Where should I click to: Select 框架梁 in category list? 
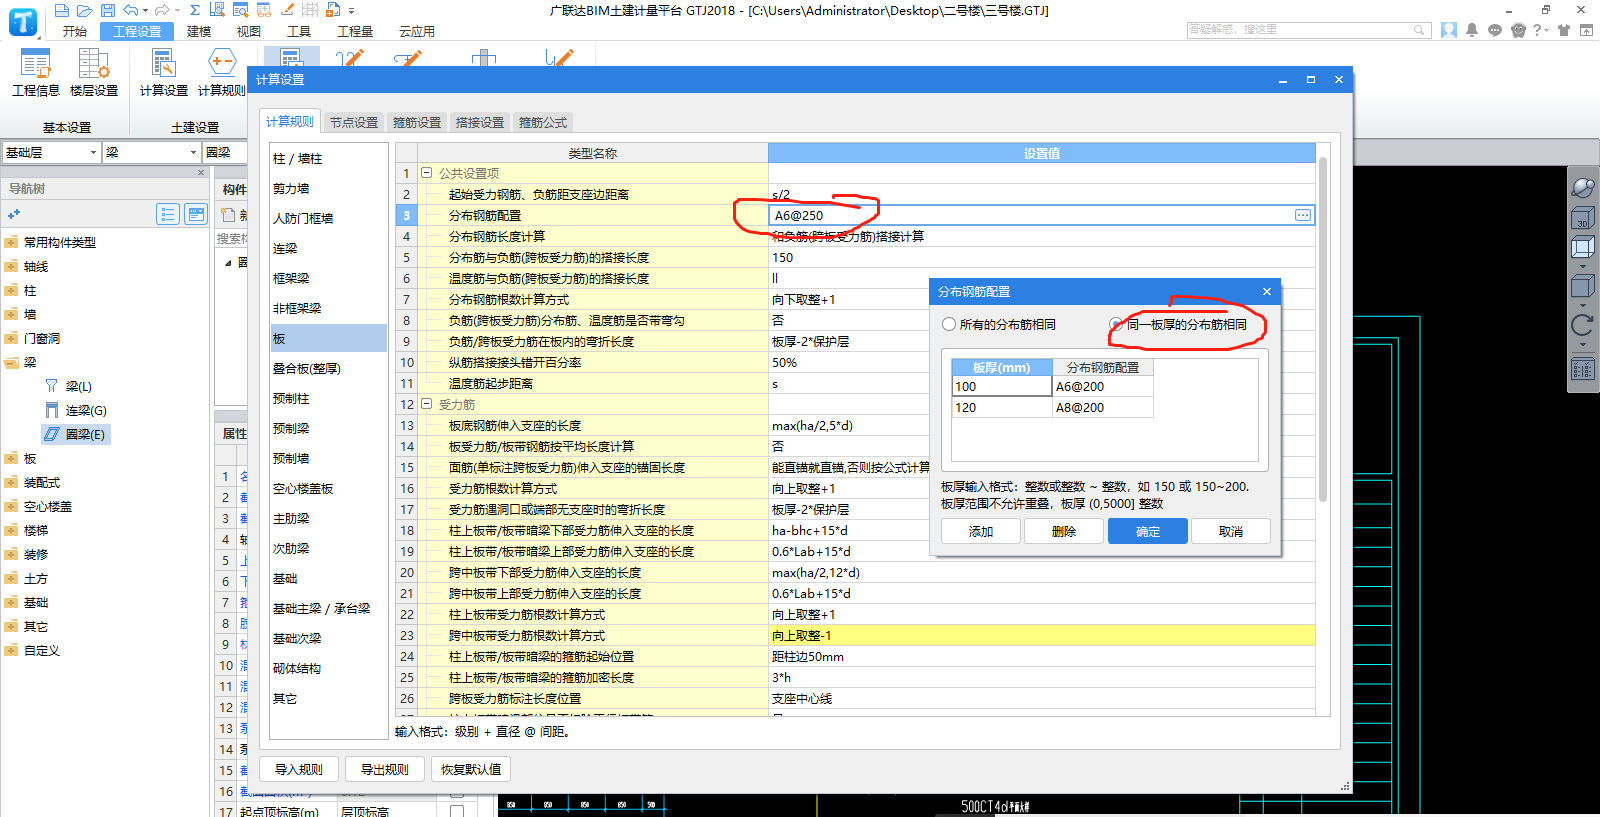pos(328,278)
